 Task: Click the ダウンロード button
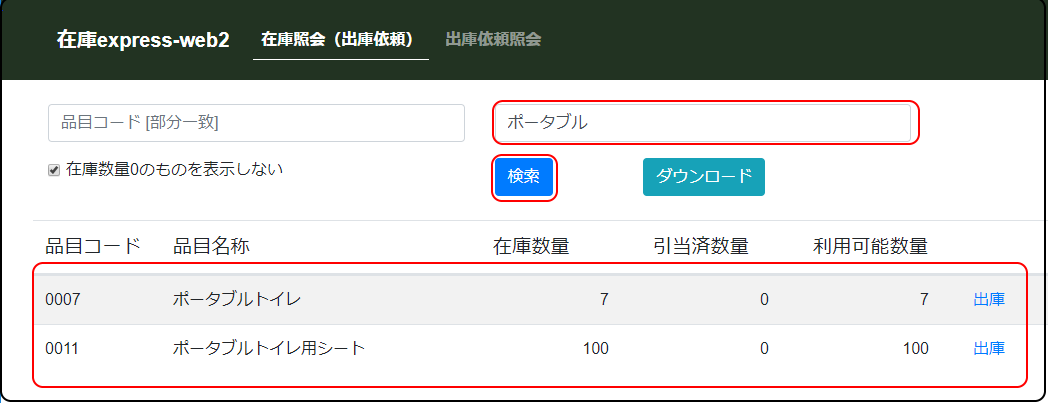[703, 177]
